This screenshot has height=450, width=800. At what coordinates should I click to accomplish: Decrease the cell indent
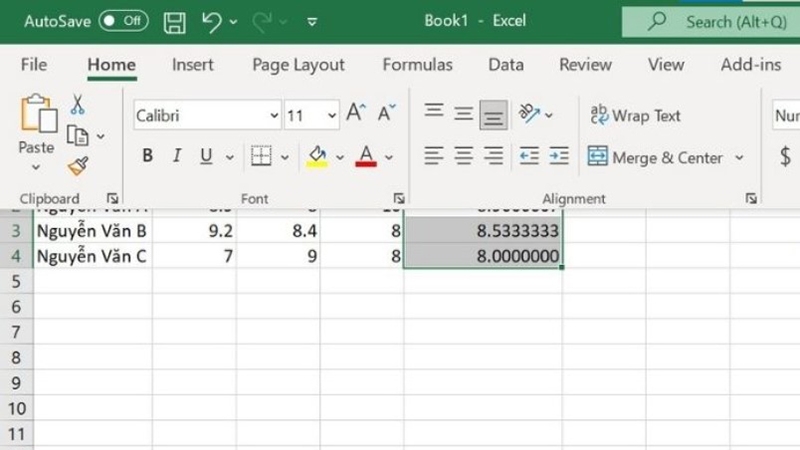[529, 156]
